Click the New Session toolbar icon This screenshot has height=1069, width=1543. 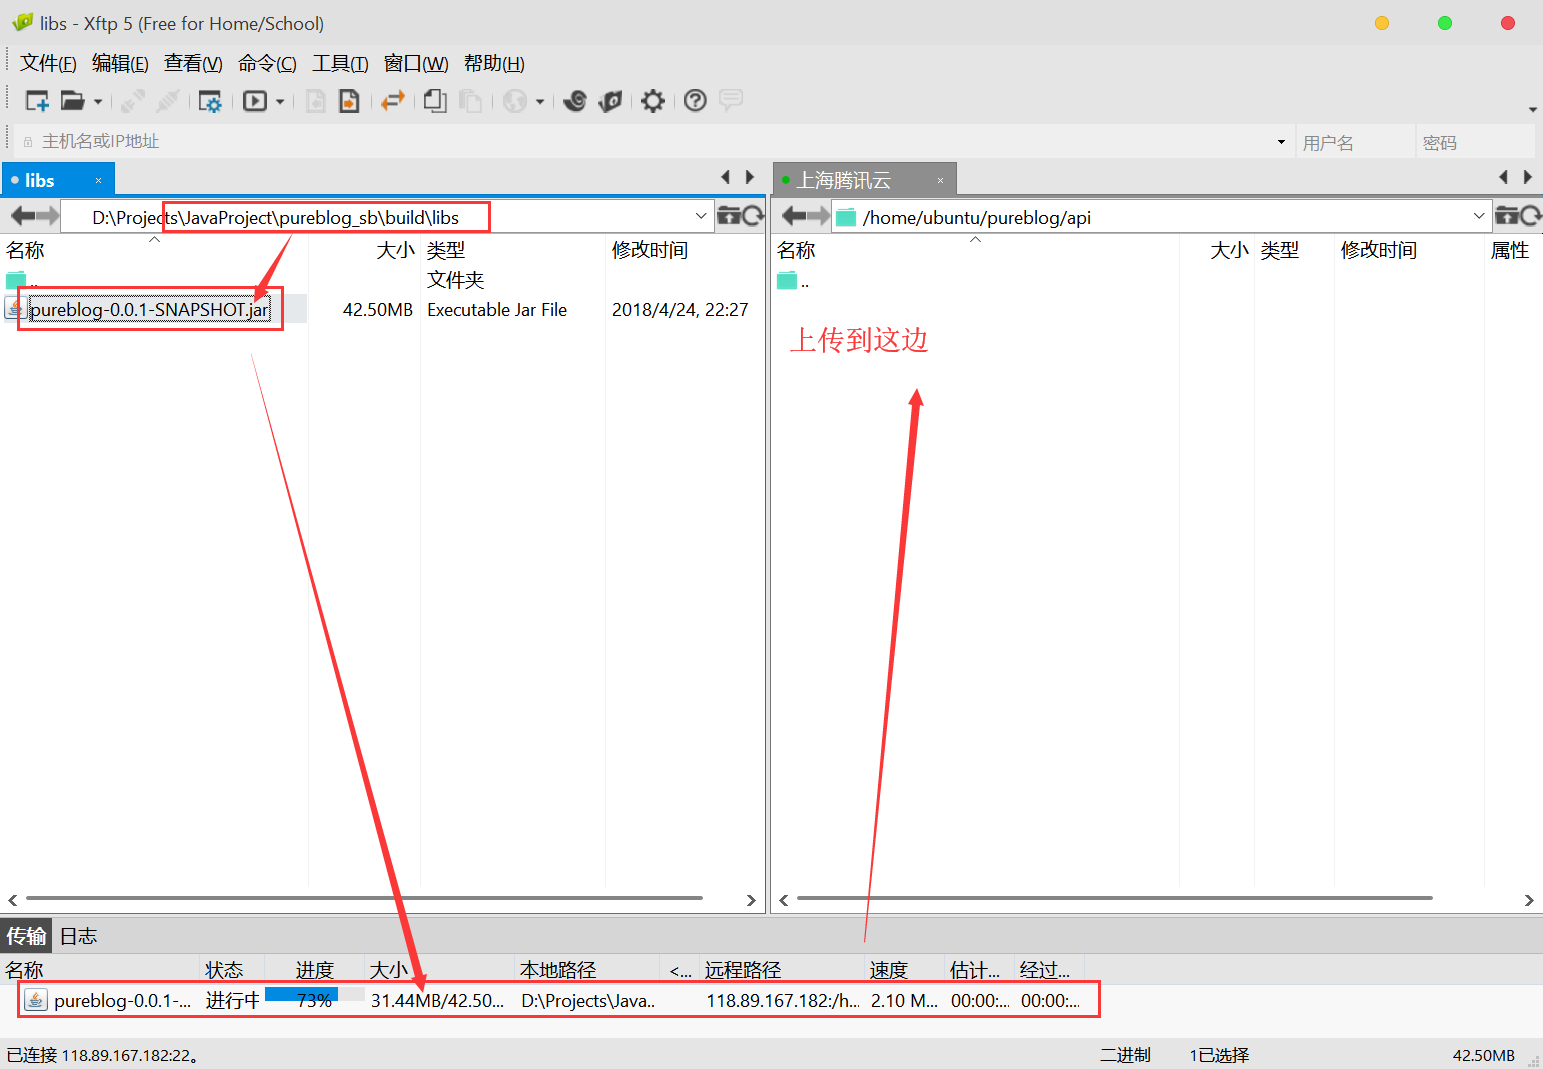[x=37, y=101]
